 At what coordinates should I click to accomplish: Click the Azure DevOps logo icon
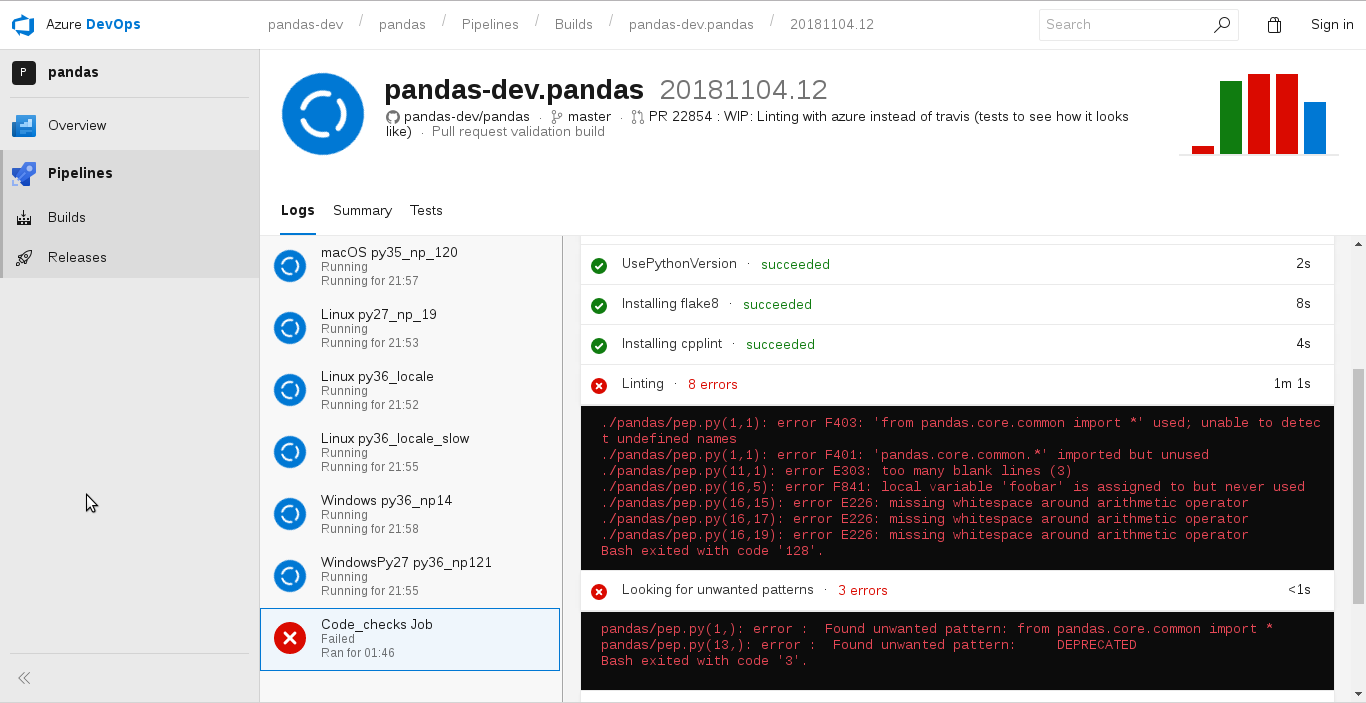coord(23,25)
